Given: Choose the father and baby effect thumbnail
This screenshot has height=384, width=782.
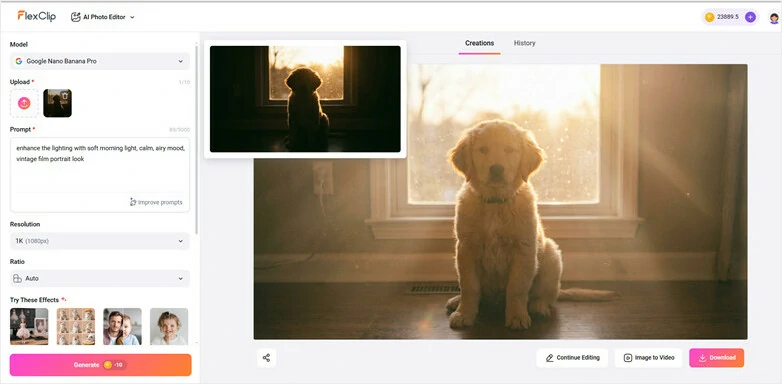Looking at the screenshot, I should coord(122,326).
